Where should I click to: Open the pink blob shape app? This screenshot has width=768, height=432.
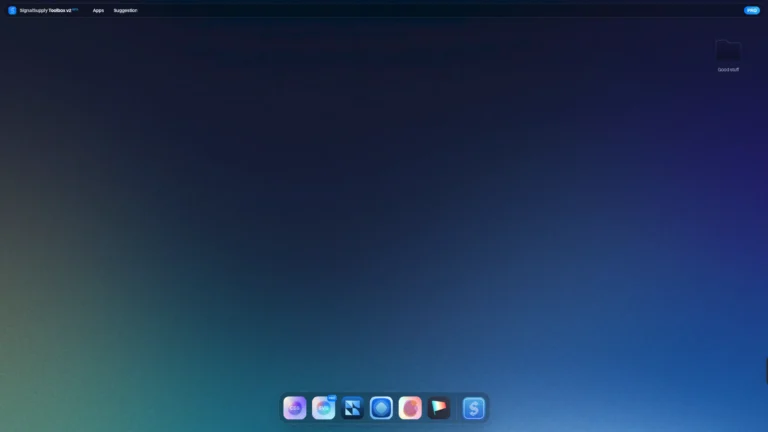point(410,408)
